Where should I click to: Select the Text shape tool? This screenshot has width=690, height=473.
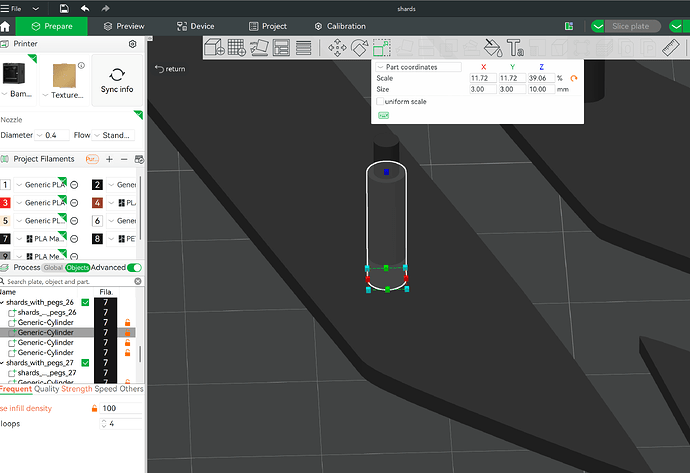[x=515, y=48]
